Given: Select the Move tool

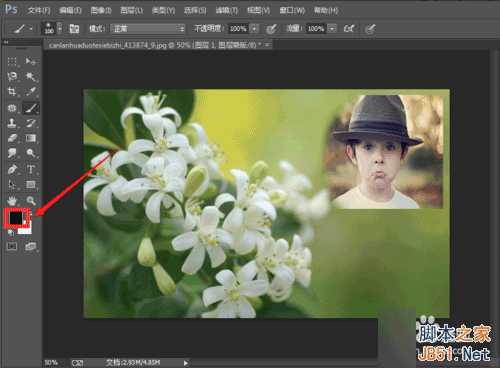Looking at the screenshot, I should (31, 61).
